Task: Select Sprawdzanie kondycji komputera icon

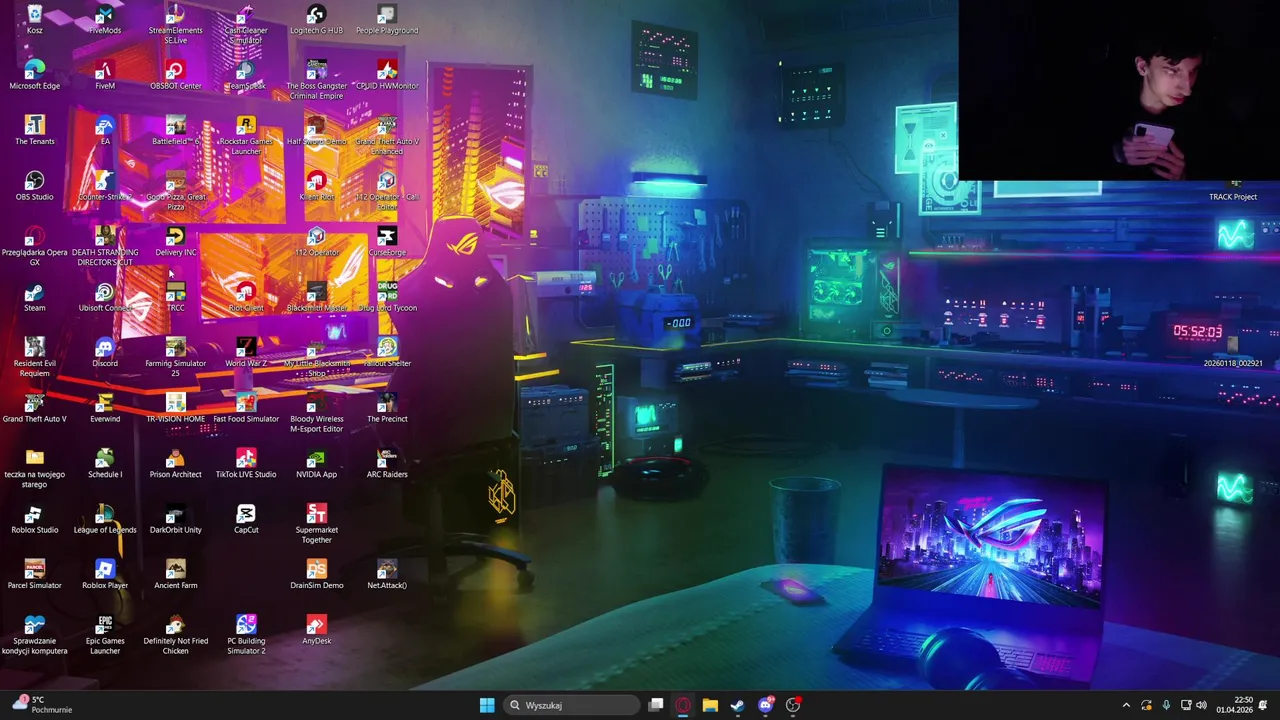Action: [x=35, y=635]
